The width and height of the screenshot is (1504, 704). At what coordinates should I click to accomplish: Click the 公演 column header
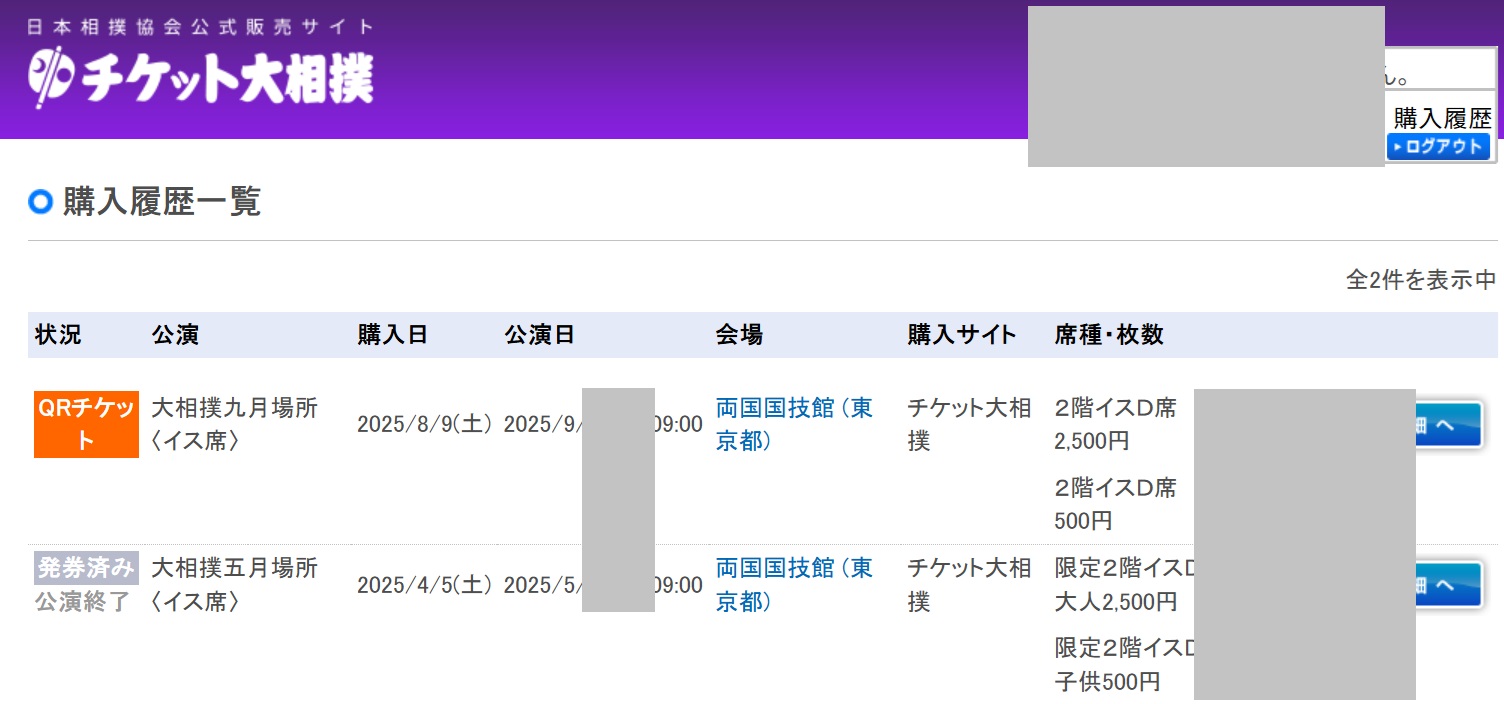coord(175,335)
